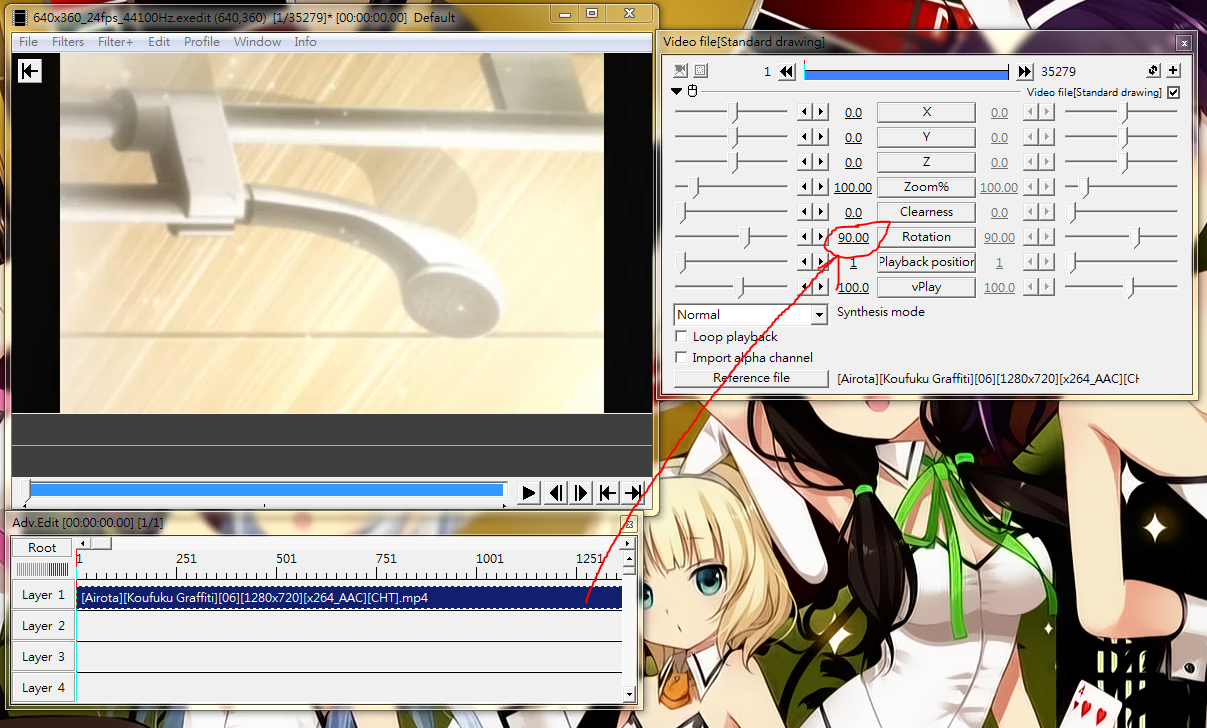The width and height of the screenshot is (1207, 728).
Task: Click the left Clearness slider thumb
Action: [x=683, y=212]
